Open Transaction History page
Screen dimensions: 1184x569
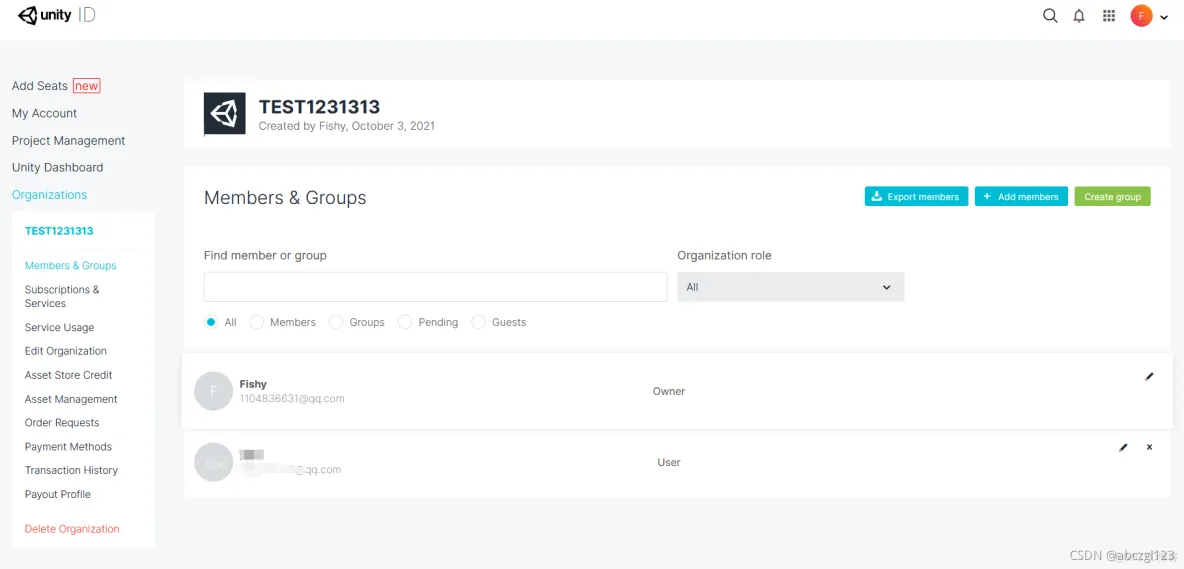coord(71,470)
